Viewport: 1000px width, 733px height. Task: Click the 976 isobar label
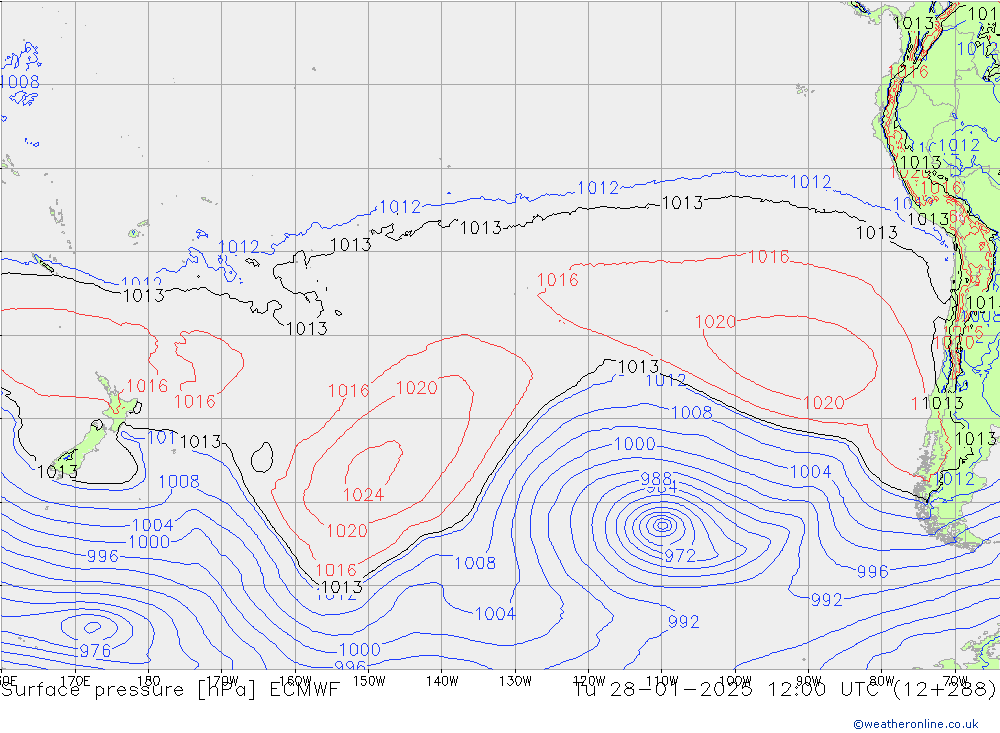coord(95,651)
